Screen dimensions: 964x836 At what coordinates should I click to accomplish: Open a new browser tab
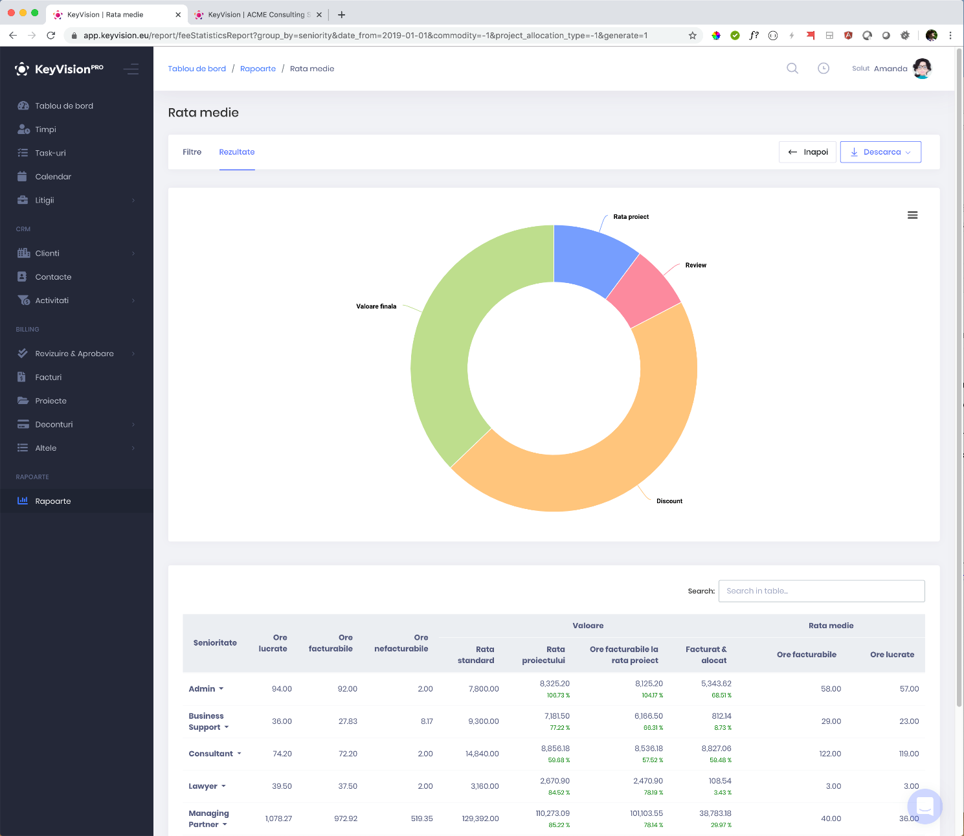point(341,14)
